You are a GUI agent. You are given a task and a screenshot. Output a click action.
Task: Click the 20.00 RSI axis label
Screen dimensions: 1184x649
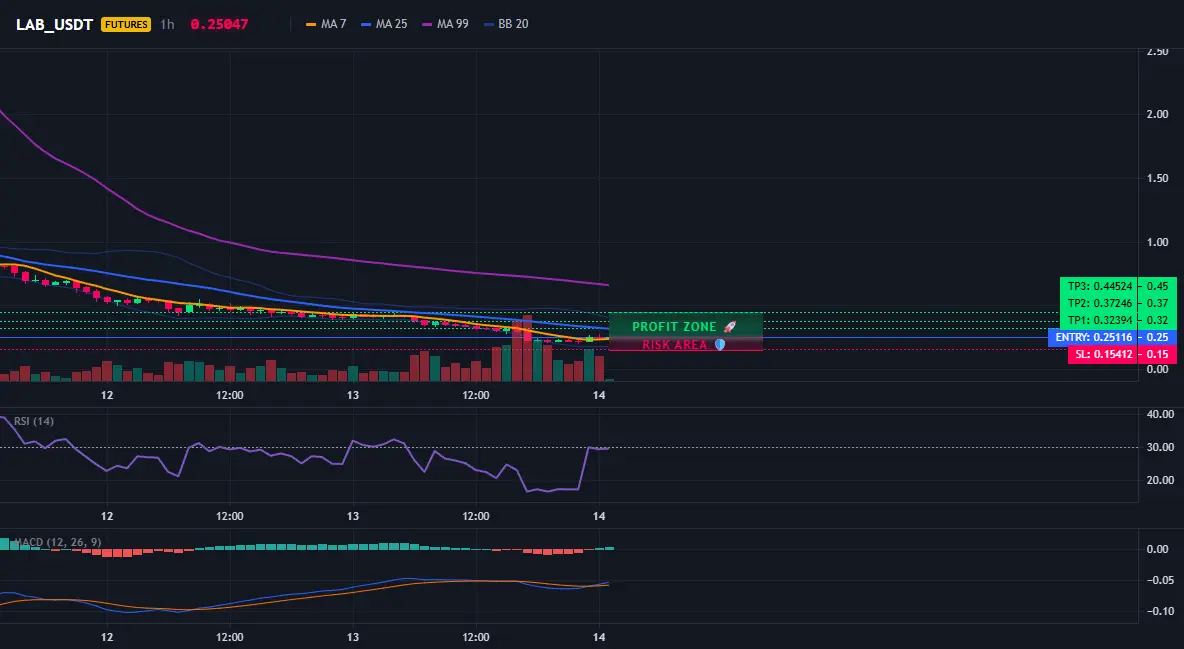pos(1160,480)
